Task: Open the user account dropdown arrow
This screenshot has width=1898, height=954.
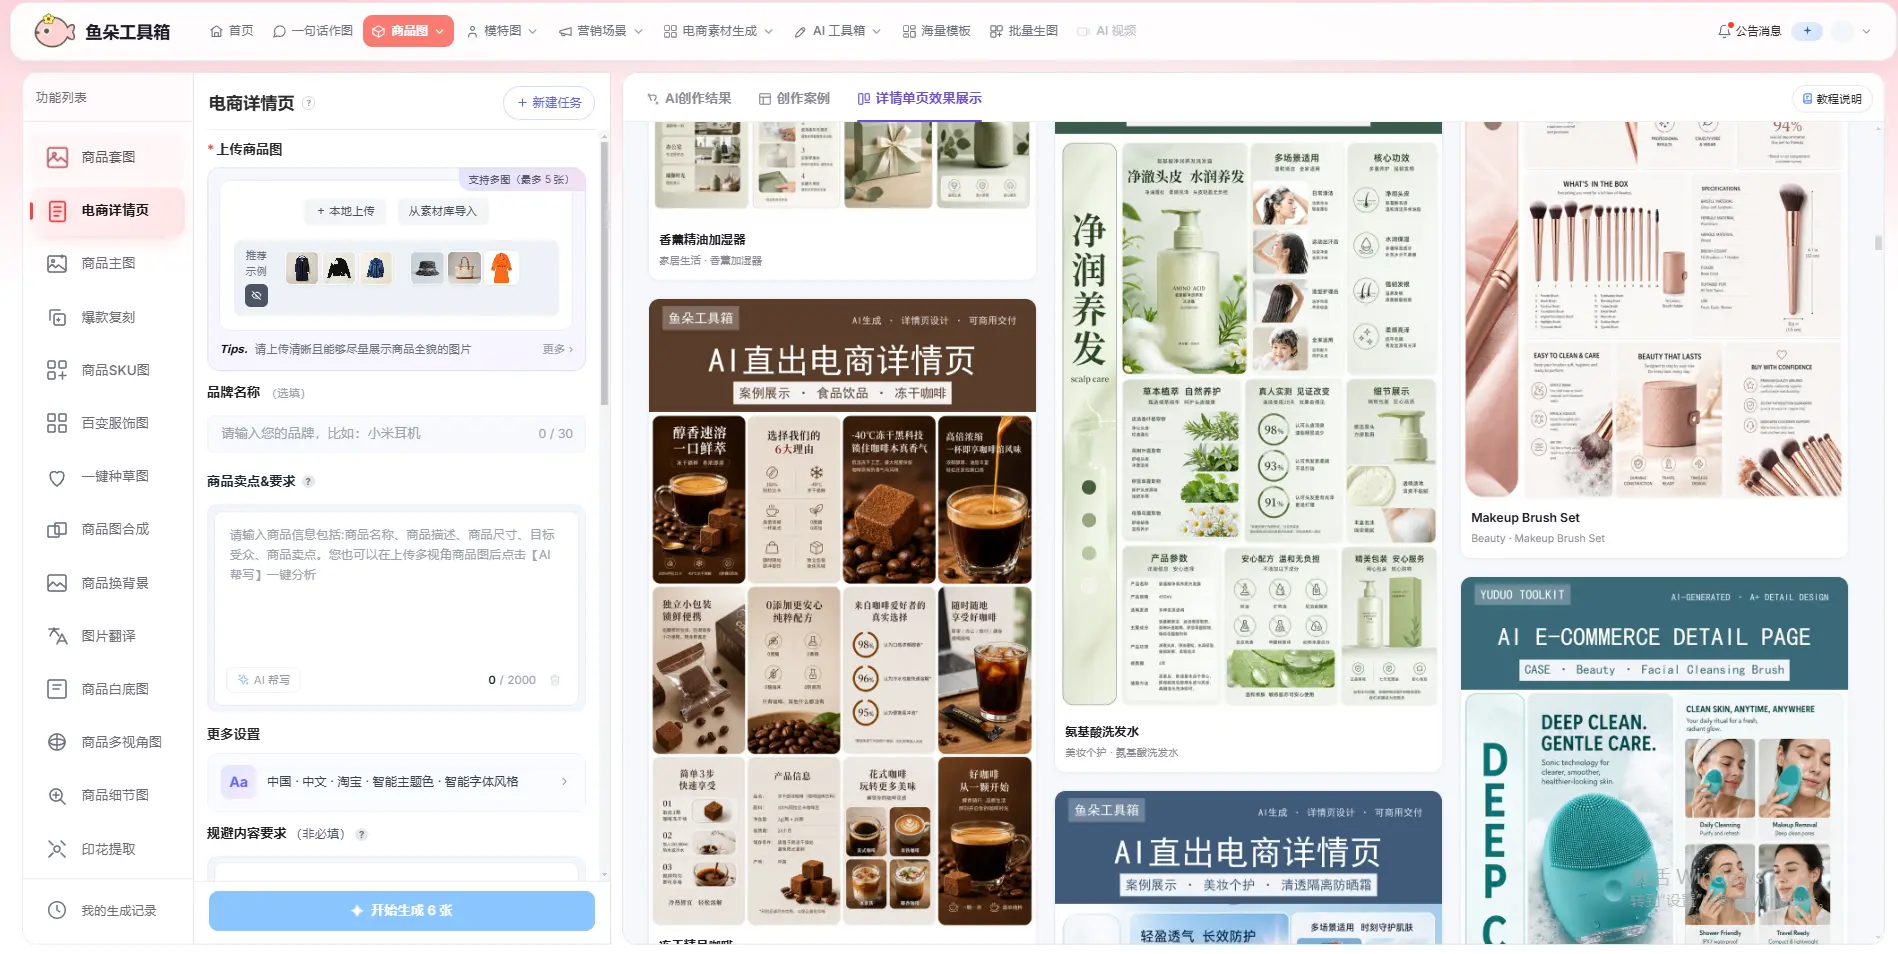Action: point(1866,31)
